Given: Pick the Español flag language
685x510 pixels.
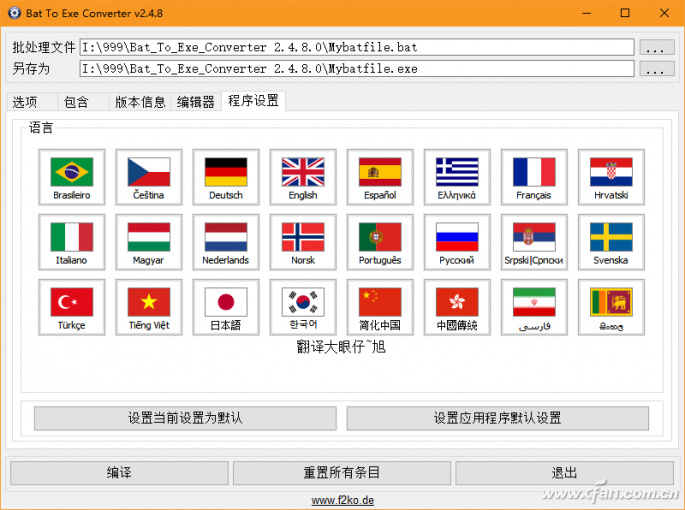Looking at the screenshot, I should point(380,177).
